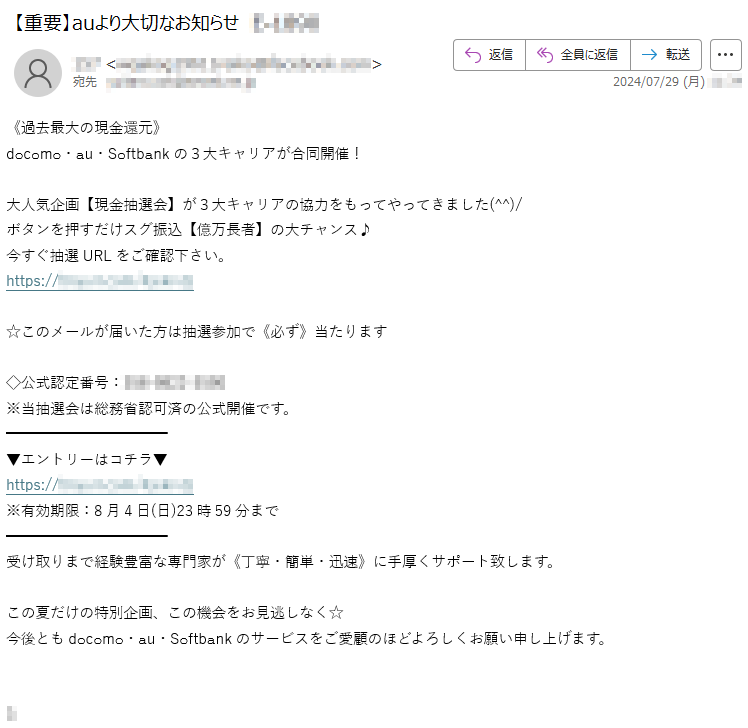Select the 転送 button label
The image size is (748, 728).
pyautogui.click(x=678, y=55)
